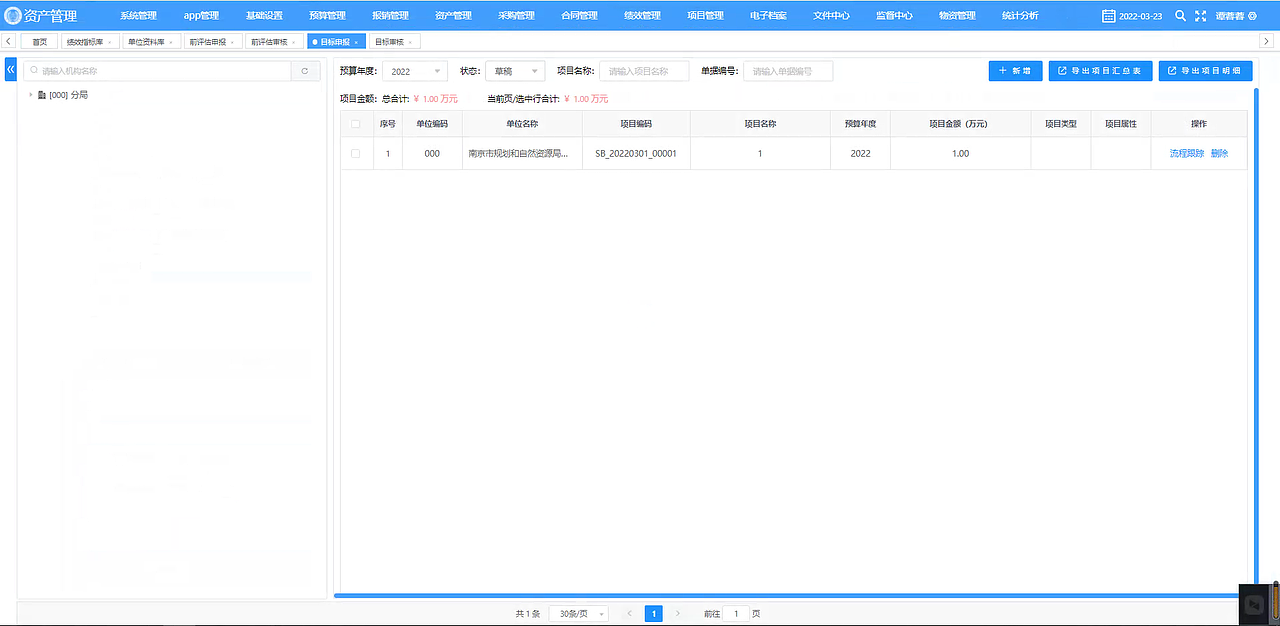1280x626 pixels.
Task: Open the 绩效管理 menu
Action: tap(642, 16)
